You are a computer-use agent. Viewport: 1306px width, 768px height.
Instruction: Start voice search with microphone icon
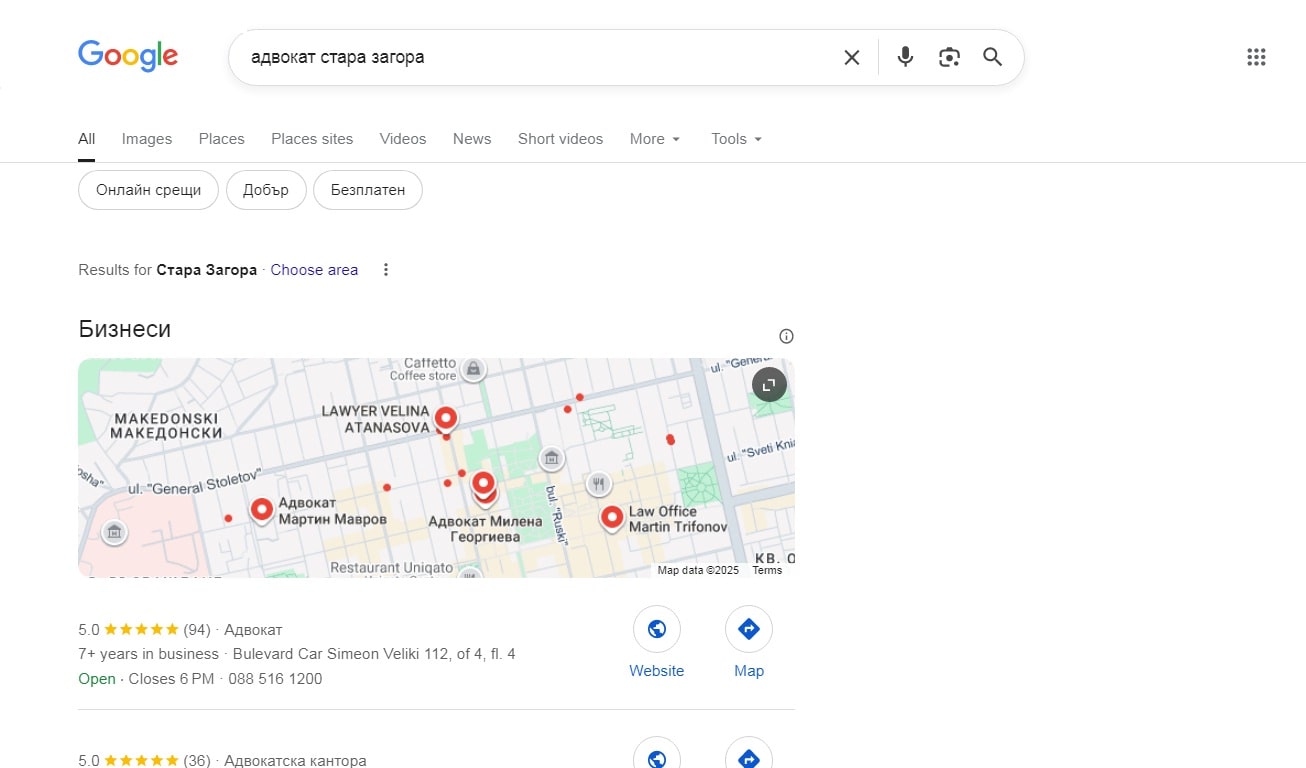(905, 57)
